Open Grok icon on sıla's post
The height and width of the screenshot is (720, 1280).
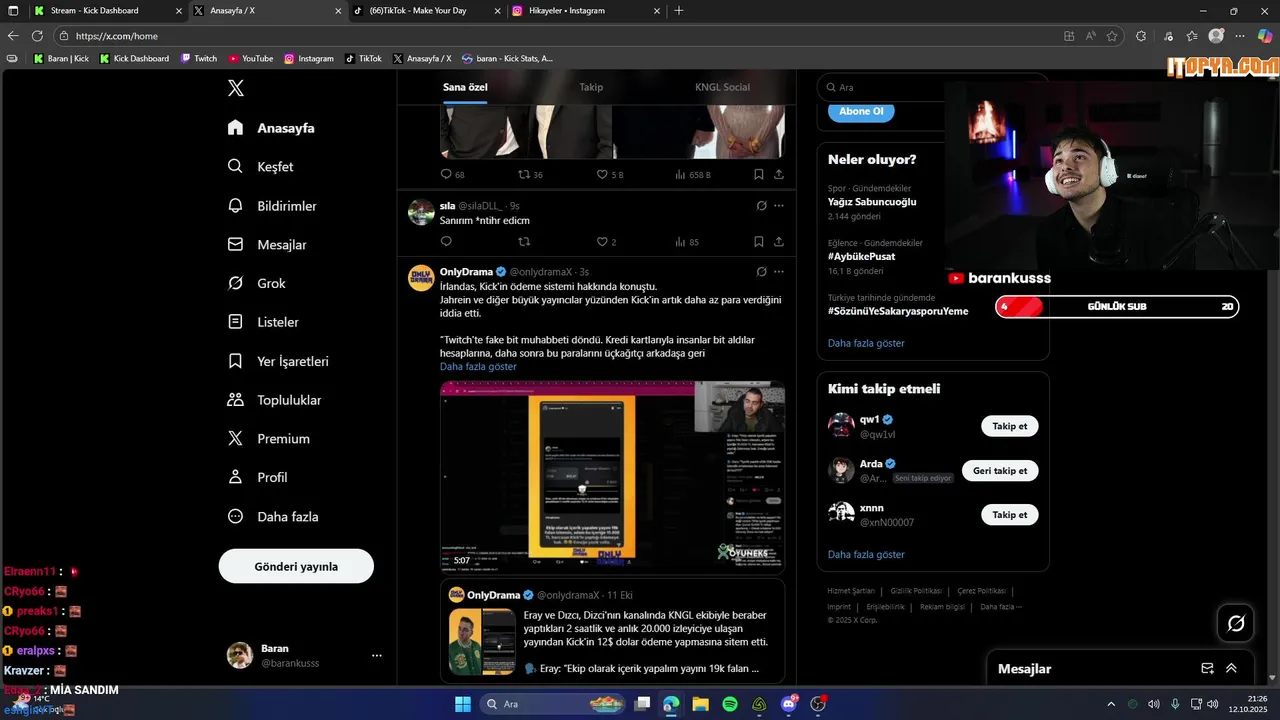(761, 206)
